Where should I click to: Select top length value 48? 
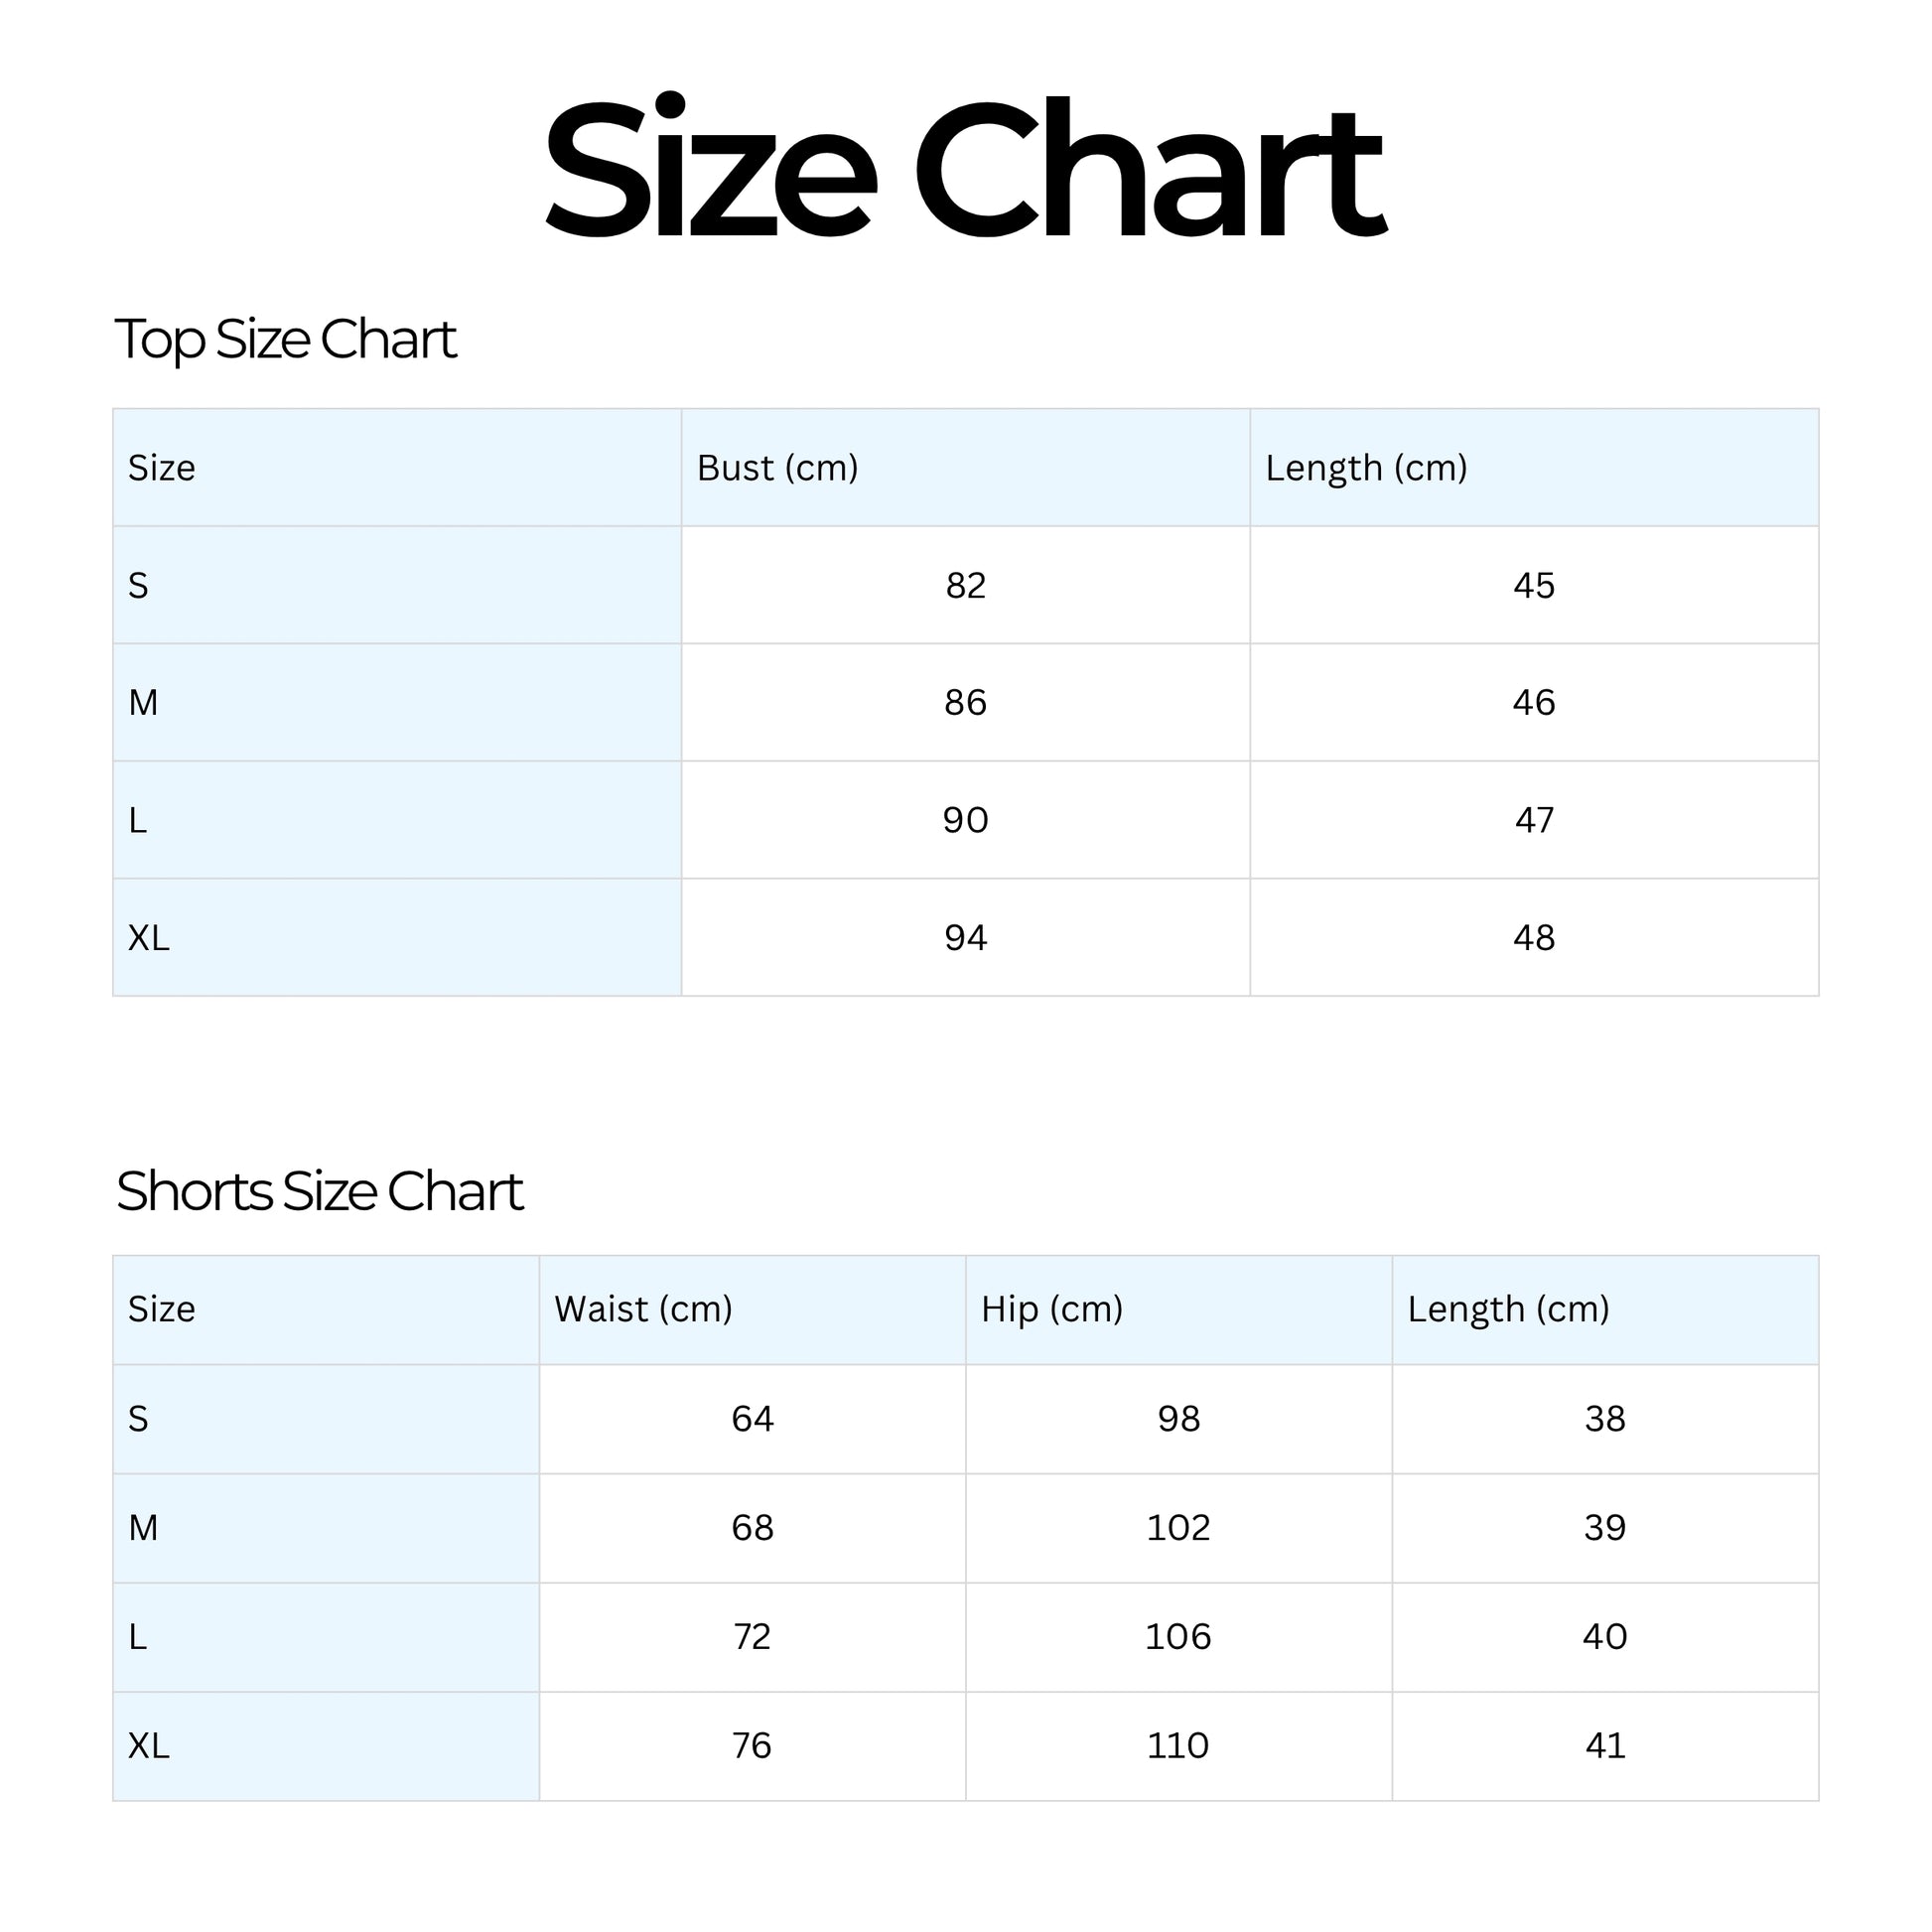click(x=1534, y=938)
